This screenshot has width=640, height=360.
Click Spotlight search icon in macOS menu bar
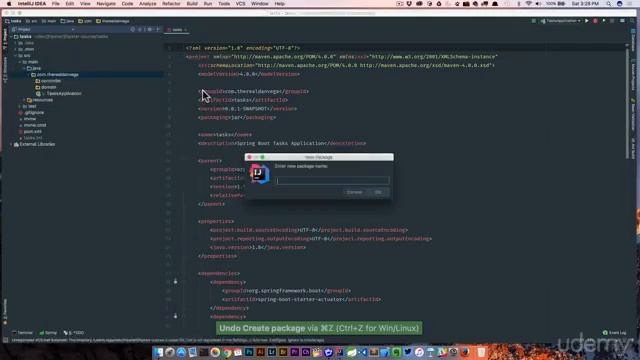point(608,4)
